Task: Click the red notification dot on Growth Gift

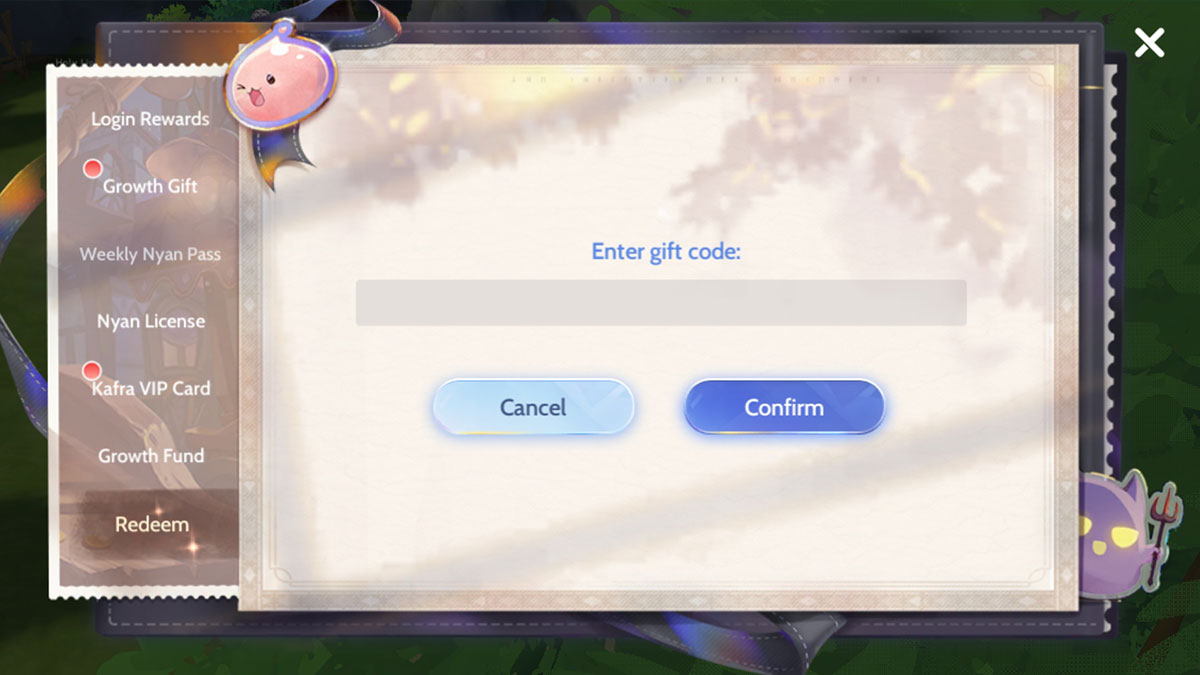Action: tap(92, 169)
